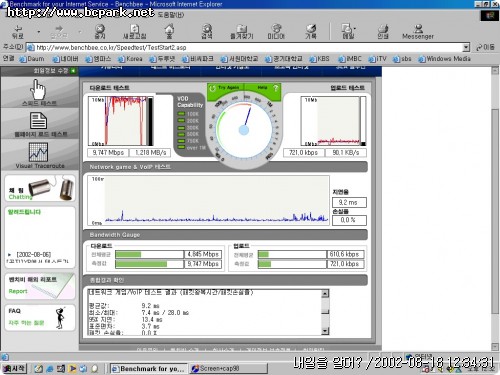
Task: Open the Favorites toolbar icon
Action: (242, 32)
